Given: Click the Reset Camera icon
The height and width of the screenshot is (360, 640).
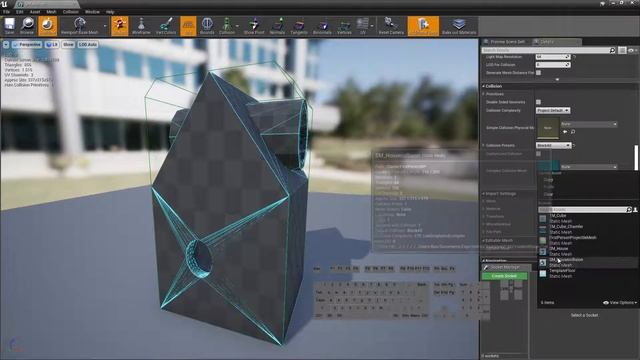Looking at the screenshot, I should (x=391, y=26).
